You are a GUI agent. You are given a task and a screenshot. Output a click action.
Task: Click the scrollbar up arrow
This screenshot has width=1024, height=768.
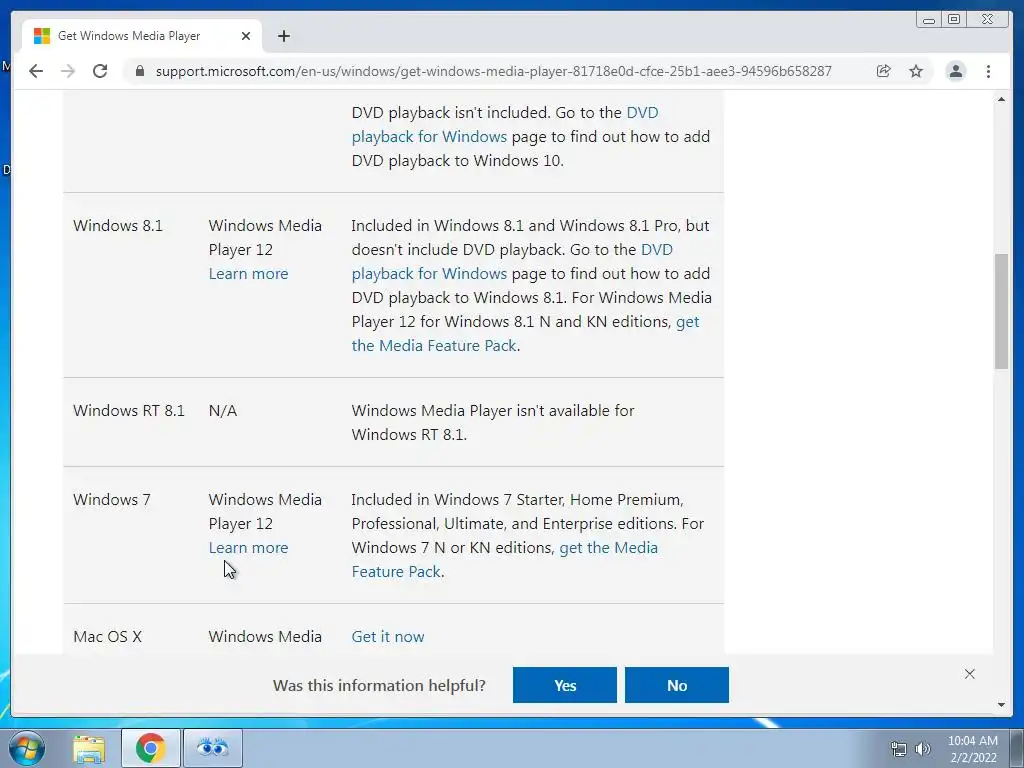pos(1001,99)
